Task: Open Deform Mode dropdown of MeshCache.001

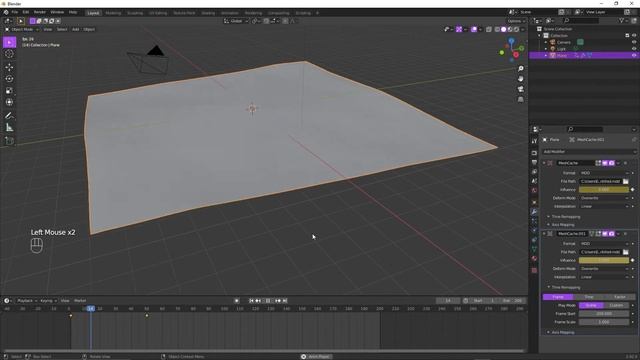Action: pyautogui.click(x=604, y=269)
